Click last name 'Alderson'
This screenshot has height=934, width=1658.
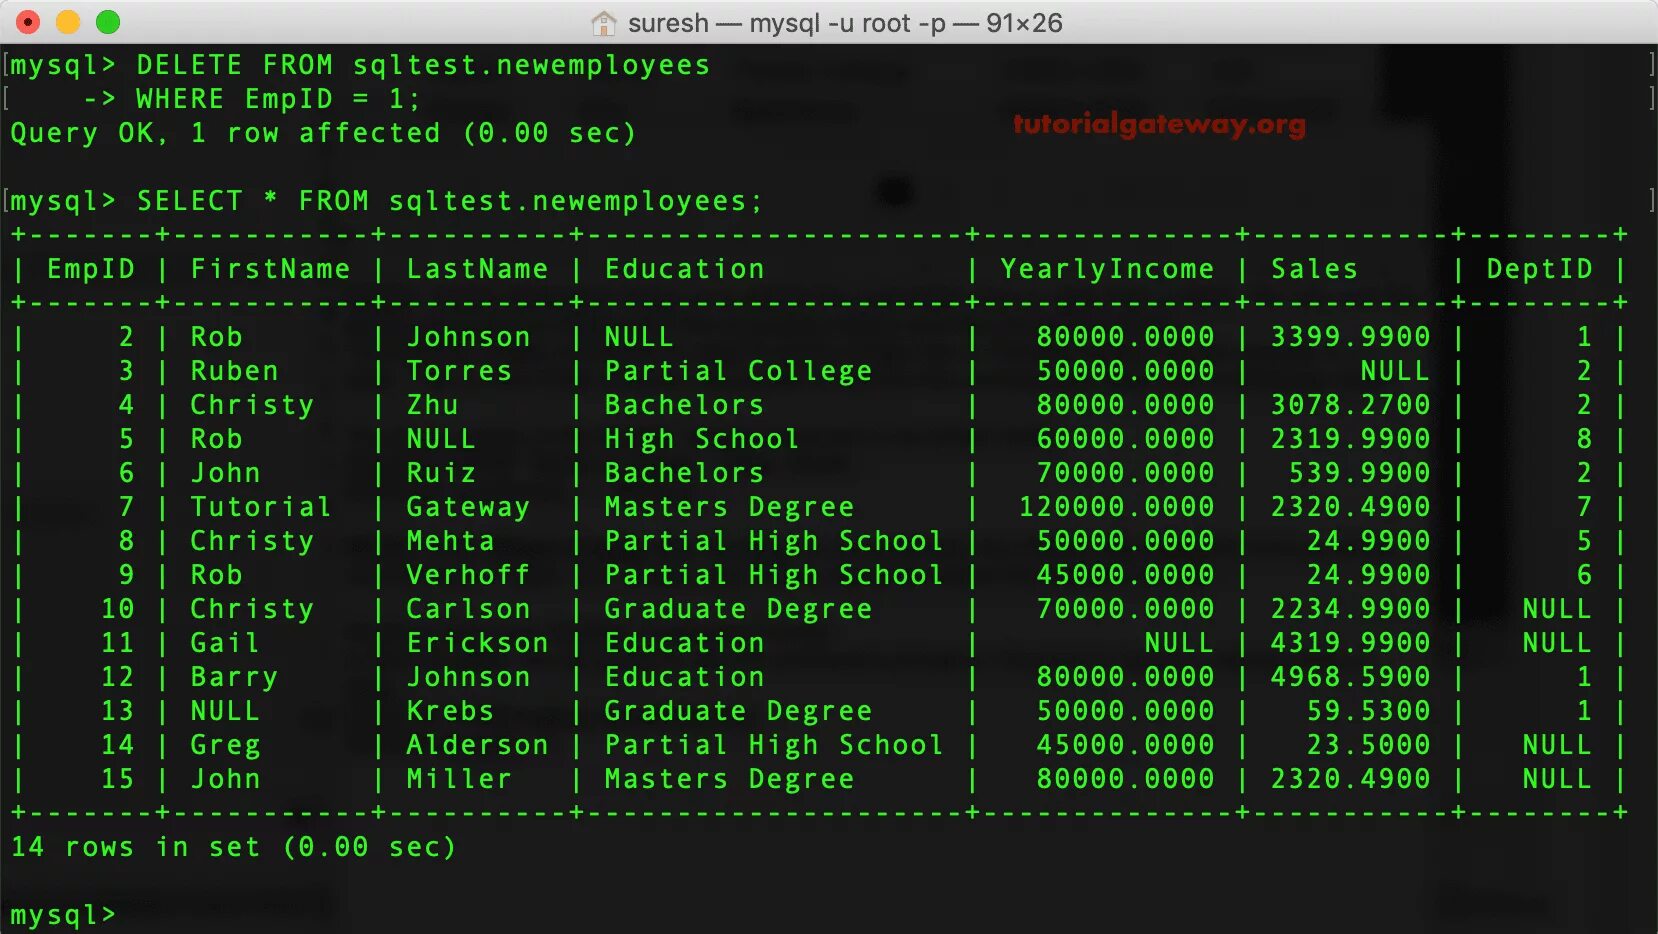477,745
